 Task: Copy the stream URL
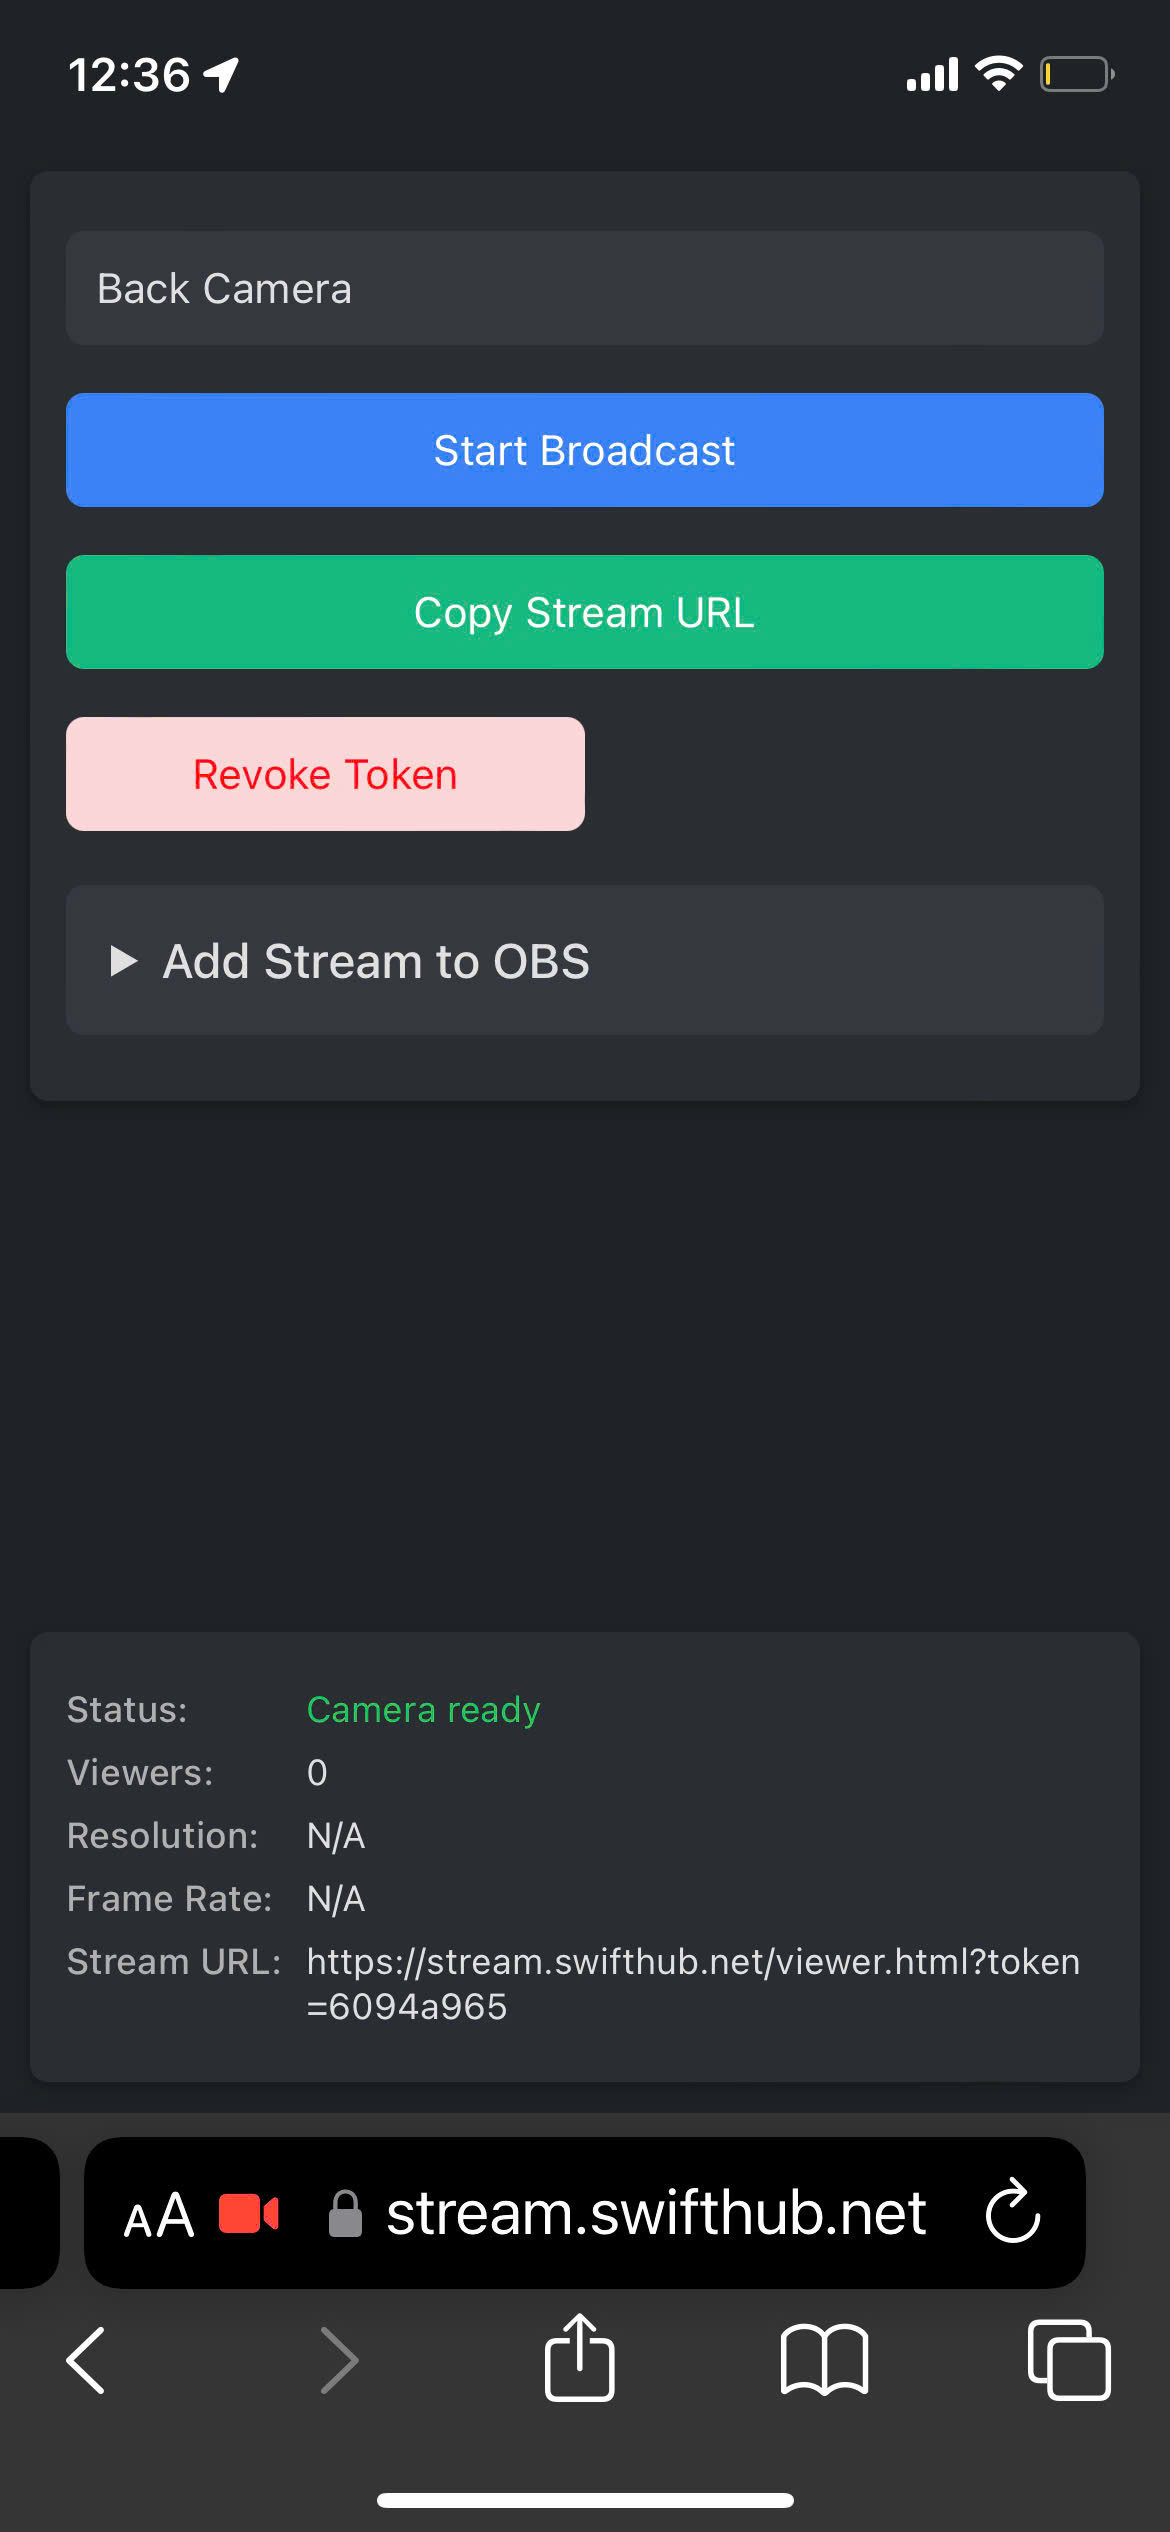coord(585,612)
